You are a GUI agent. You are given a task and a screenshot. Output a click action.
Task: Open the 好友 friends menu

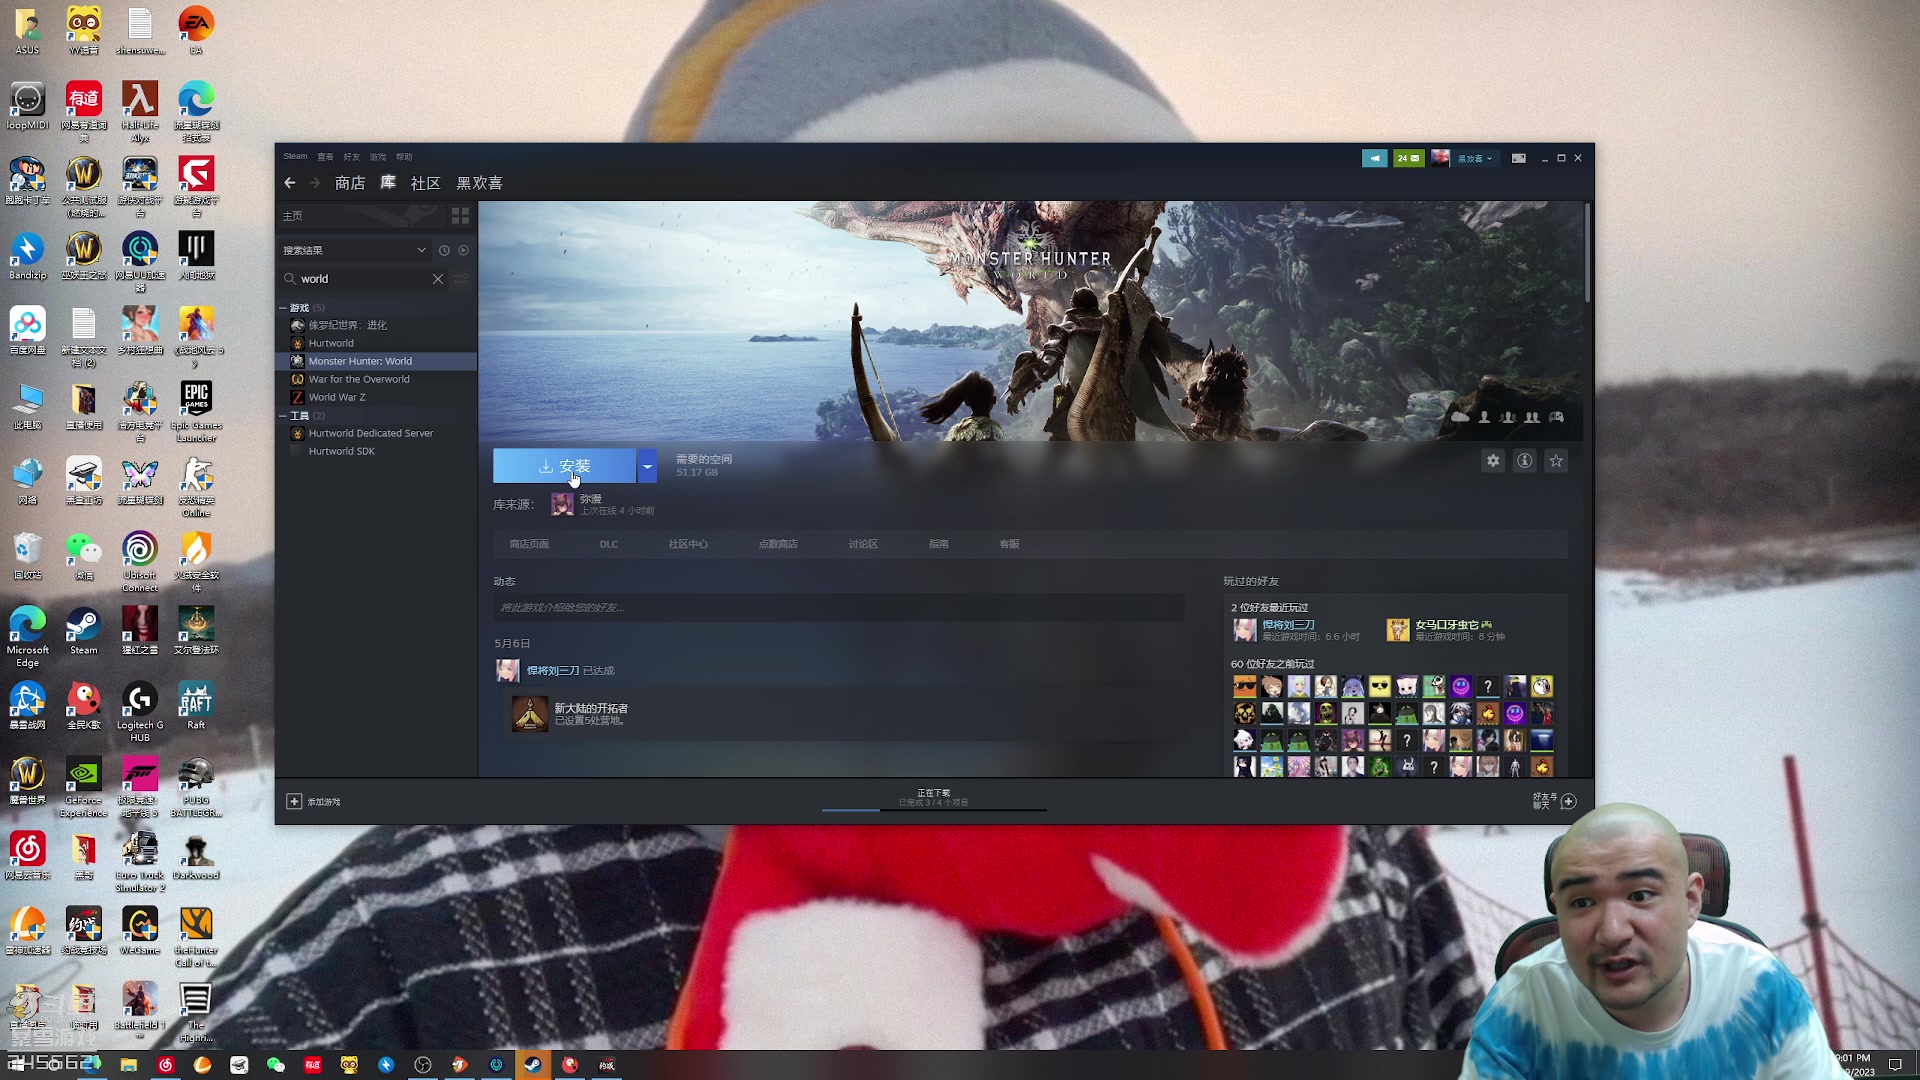click(x=351, y=157)
